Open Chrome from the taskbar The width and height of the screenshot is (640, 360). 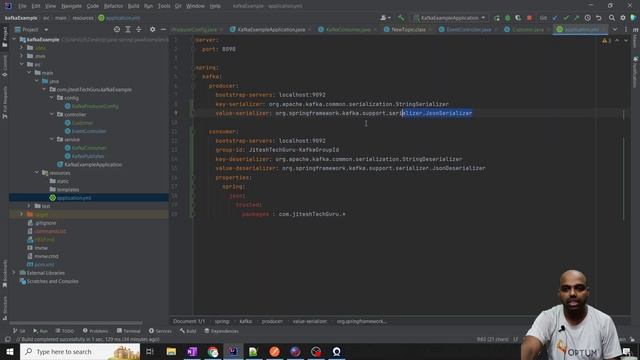(213, 351)
